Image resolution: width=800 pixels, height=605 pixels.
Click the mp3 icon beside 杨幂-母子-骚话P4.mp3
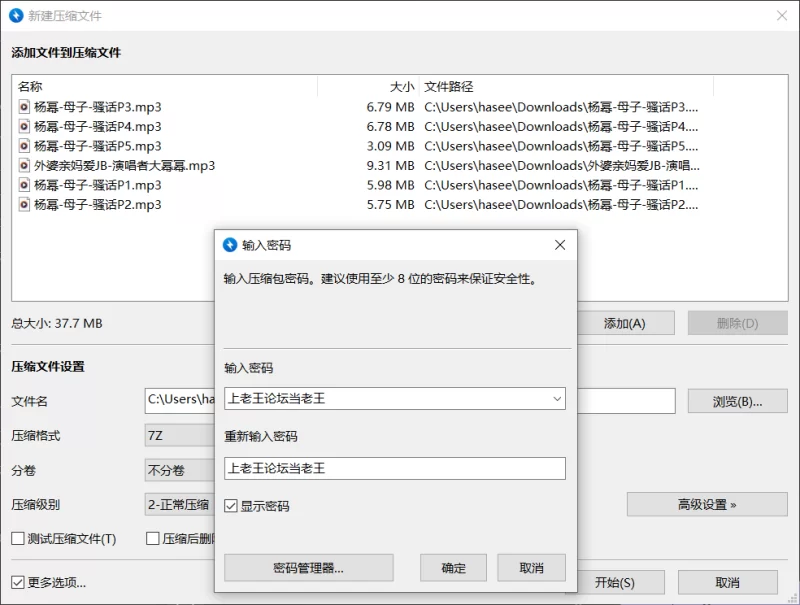(23, 126)
